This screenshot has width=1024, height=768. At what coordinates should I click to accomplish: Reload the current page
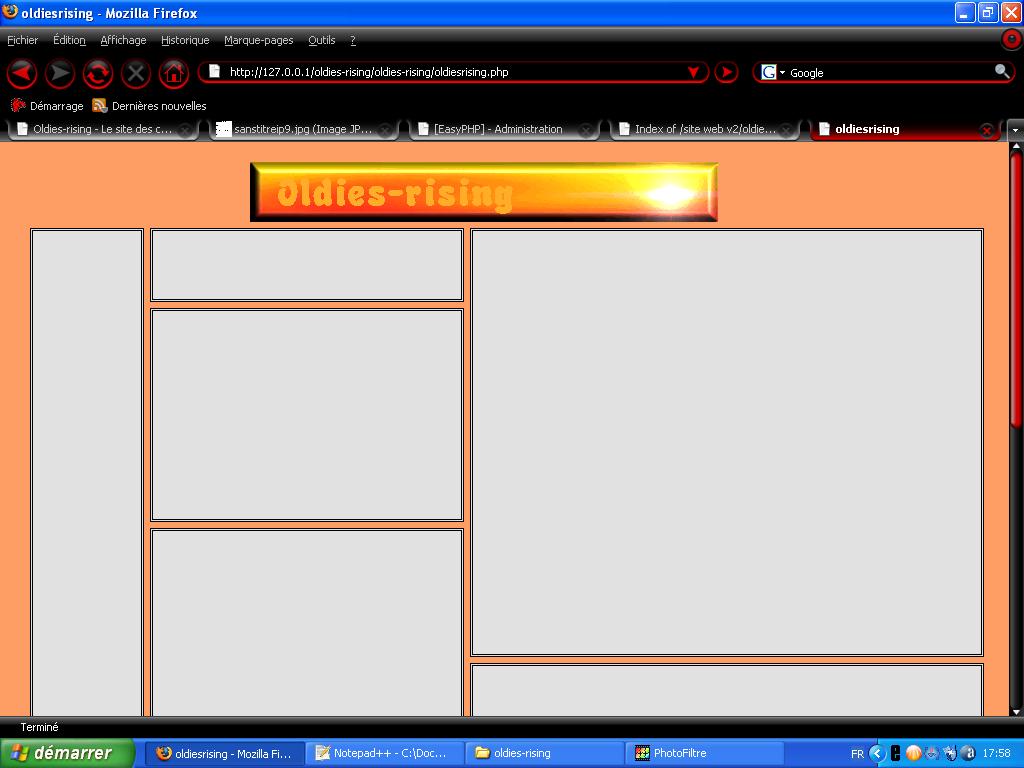click(98, 73)
